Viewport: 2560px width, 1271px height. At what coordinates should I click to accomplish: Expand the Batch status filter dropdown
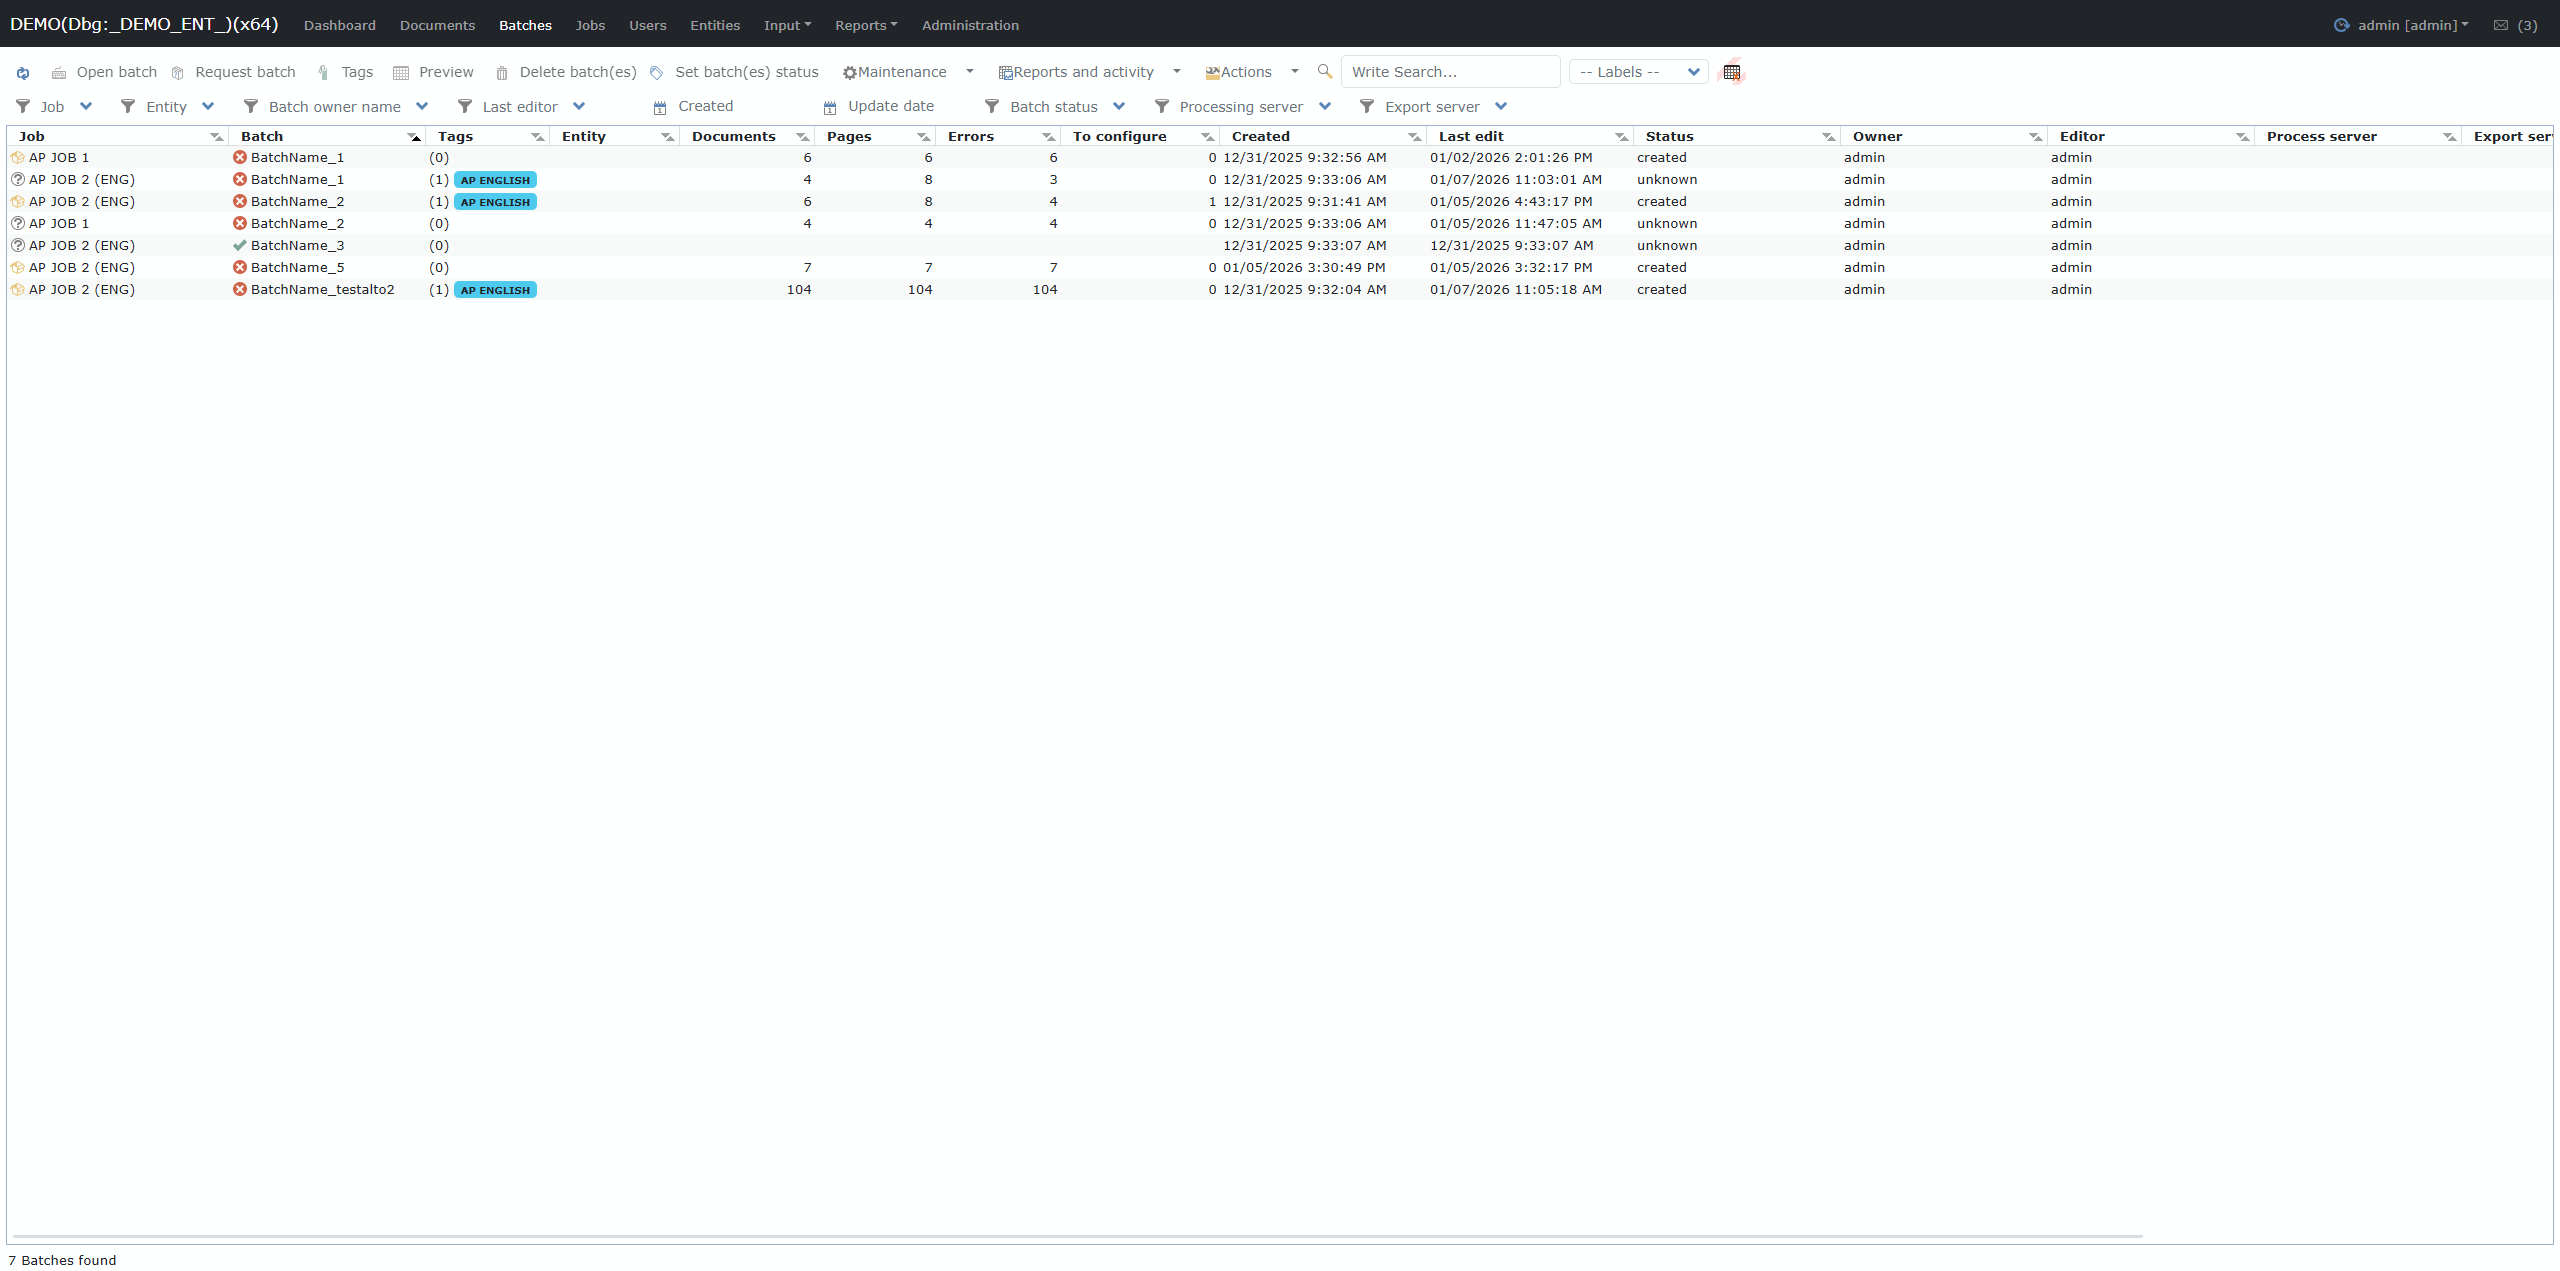[x=1119, y=107]
